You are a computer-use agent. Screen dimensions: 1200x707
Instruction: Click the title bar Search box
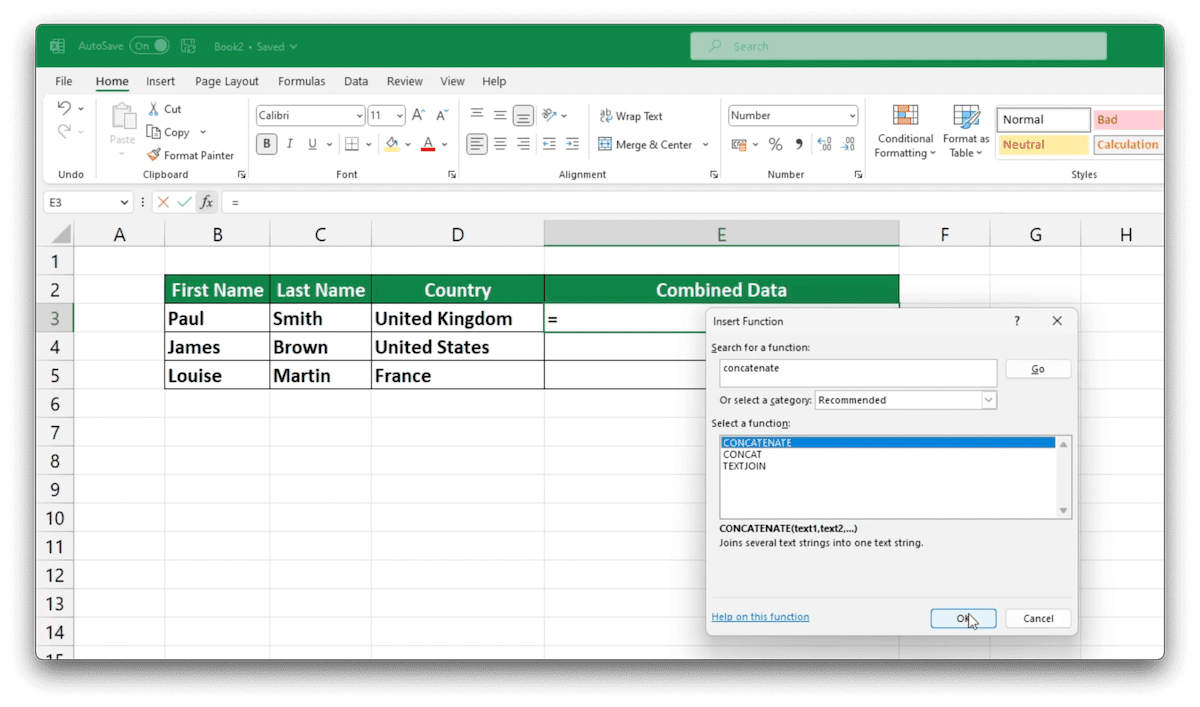898,46
